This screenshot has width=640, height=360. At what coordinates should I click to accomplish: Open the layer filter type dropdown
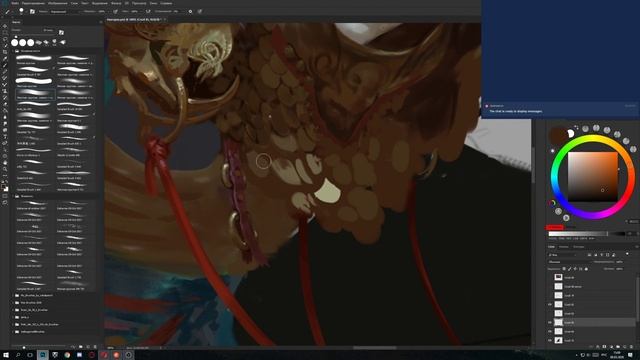(564, 255)
